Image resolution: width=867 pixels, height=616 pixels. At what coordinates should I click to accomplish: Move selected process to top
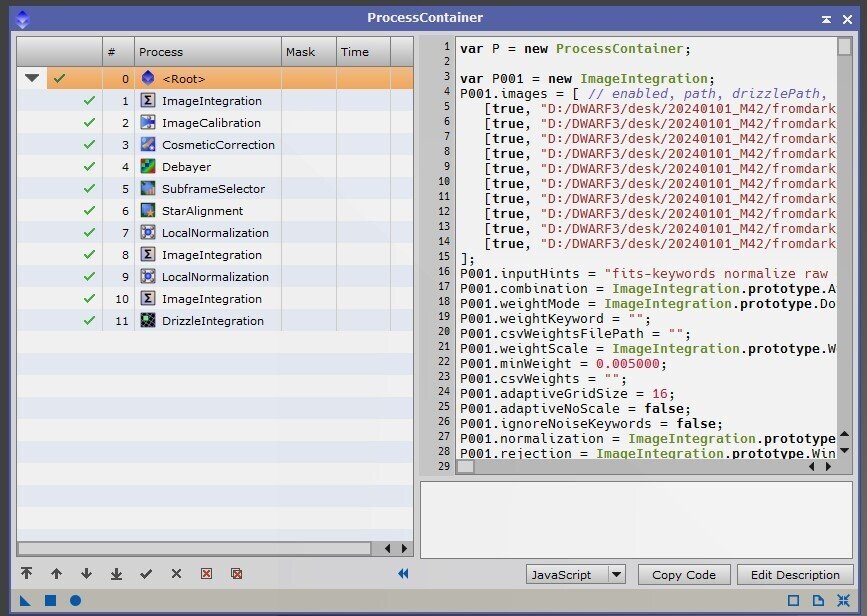tap(27, 573)
